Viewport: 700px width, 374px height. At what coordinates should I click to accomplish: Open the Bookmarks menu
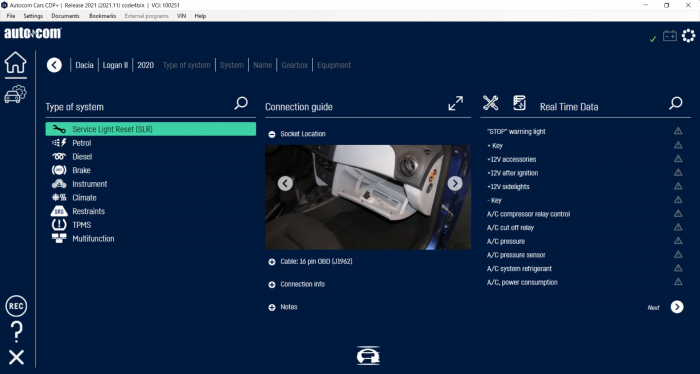point(103,16)
